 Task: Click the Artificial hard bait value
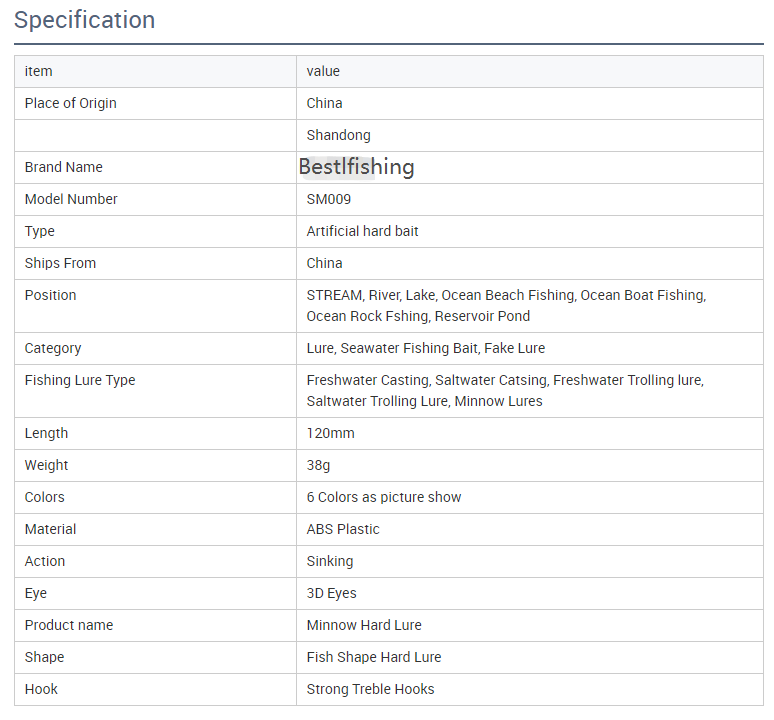coord(362,231)
